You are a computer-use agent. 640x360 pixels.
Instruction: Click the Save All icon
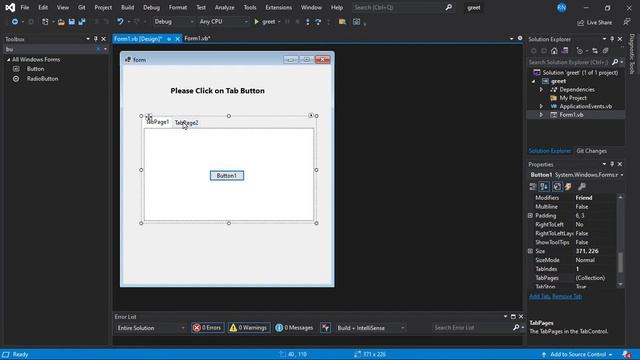coord(82,22)
